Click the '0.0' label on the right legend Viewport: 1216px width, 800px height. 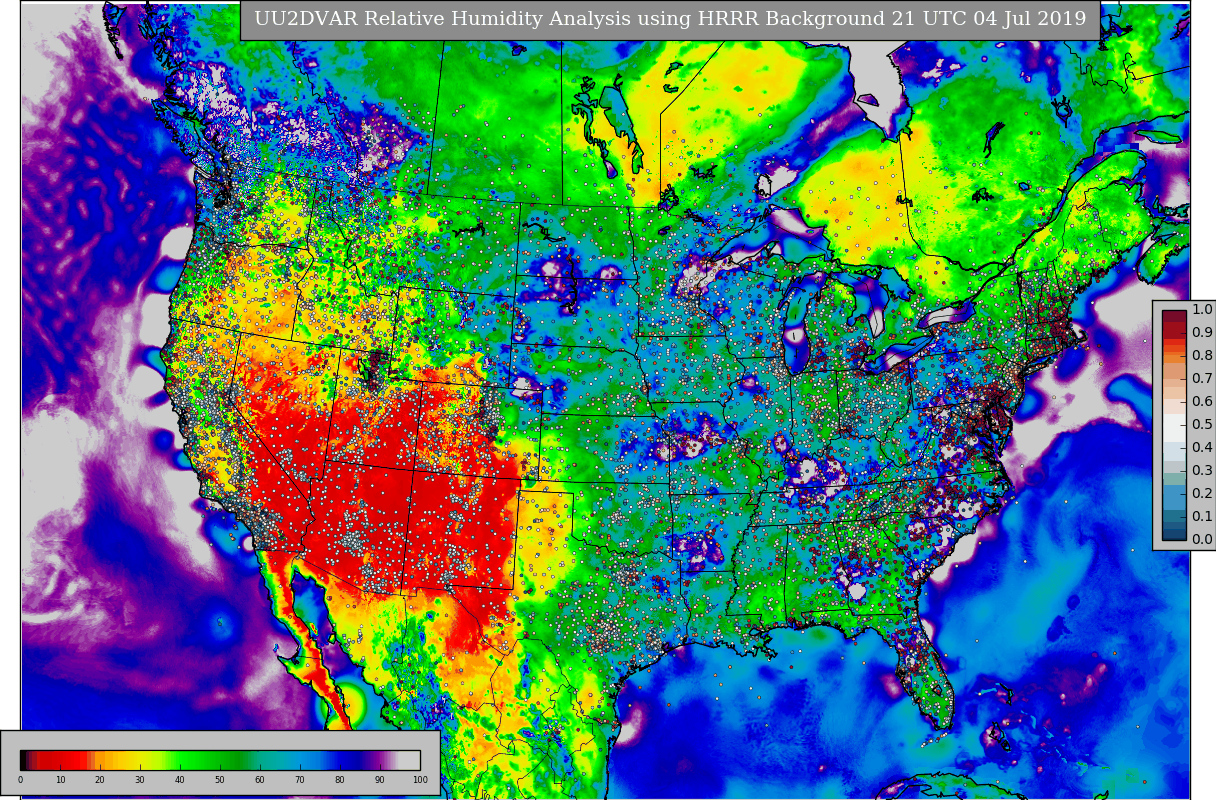click(x=1201, y=539)
